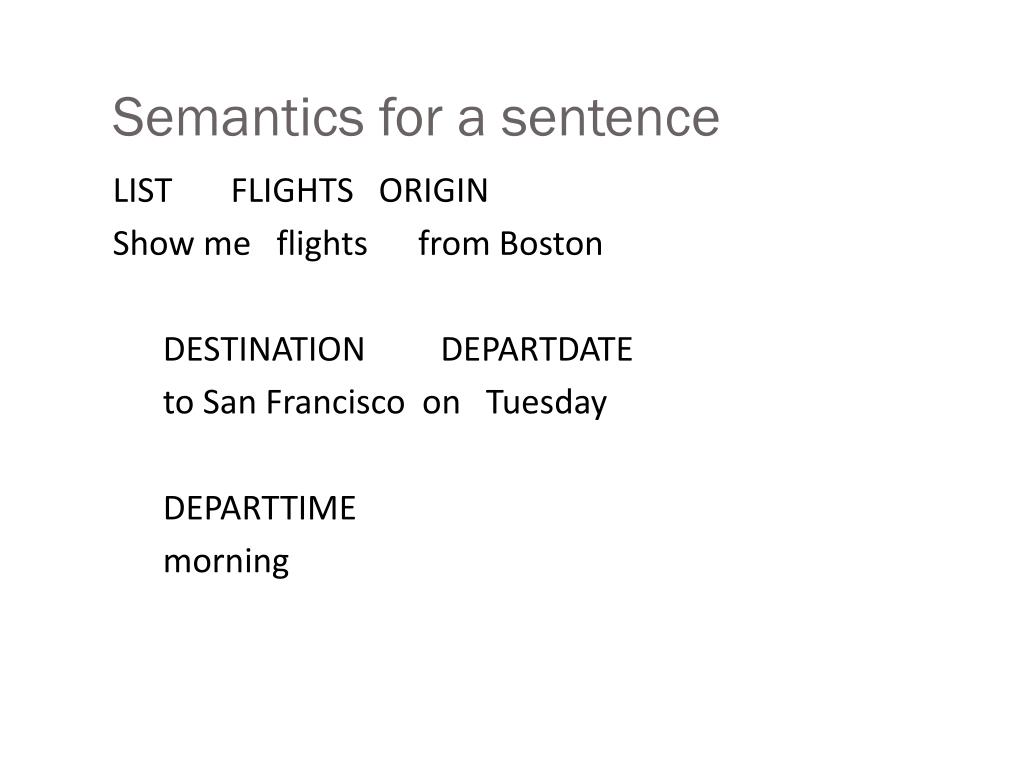The width and height of the screenshot is (1024, 768).
Task: Select the LIST label
Action: pos(142,191)
